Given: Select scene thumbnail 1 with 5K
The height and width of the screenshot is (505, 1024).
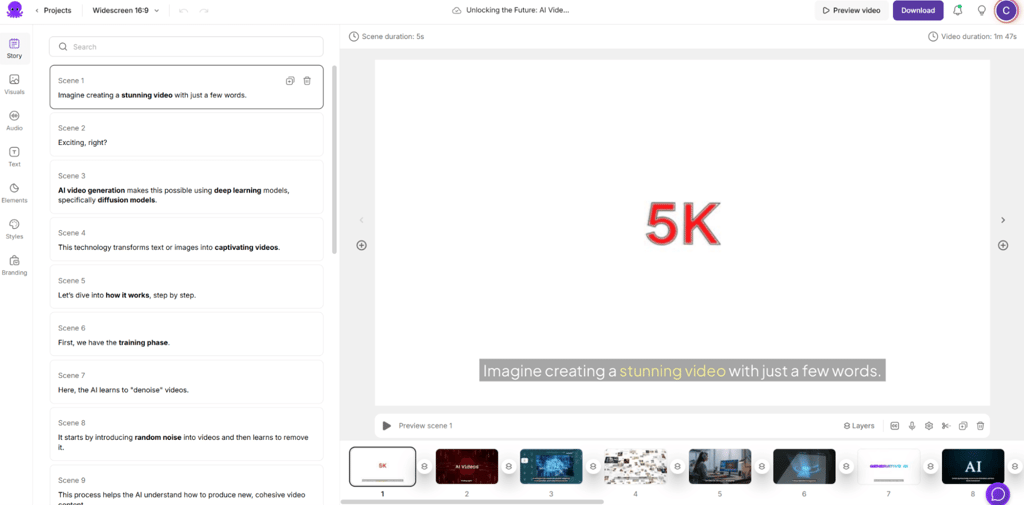Looking at the screenshot, I should [383, 466].
